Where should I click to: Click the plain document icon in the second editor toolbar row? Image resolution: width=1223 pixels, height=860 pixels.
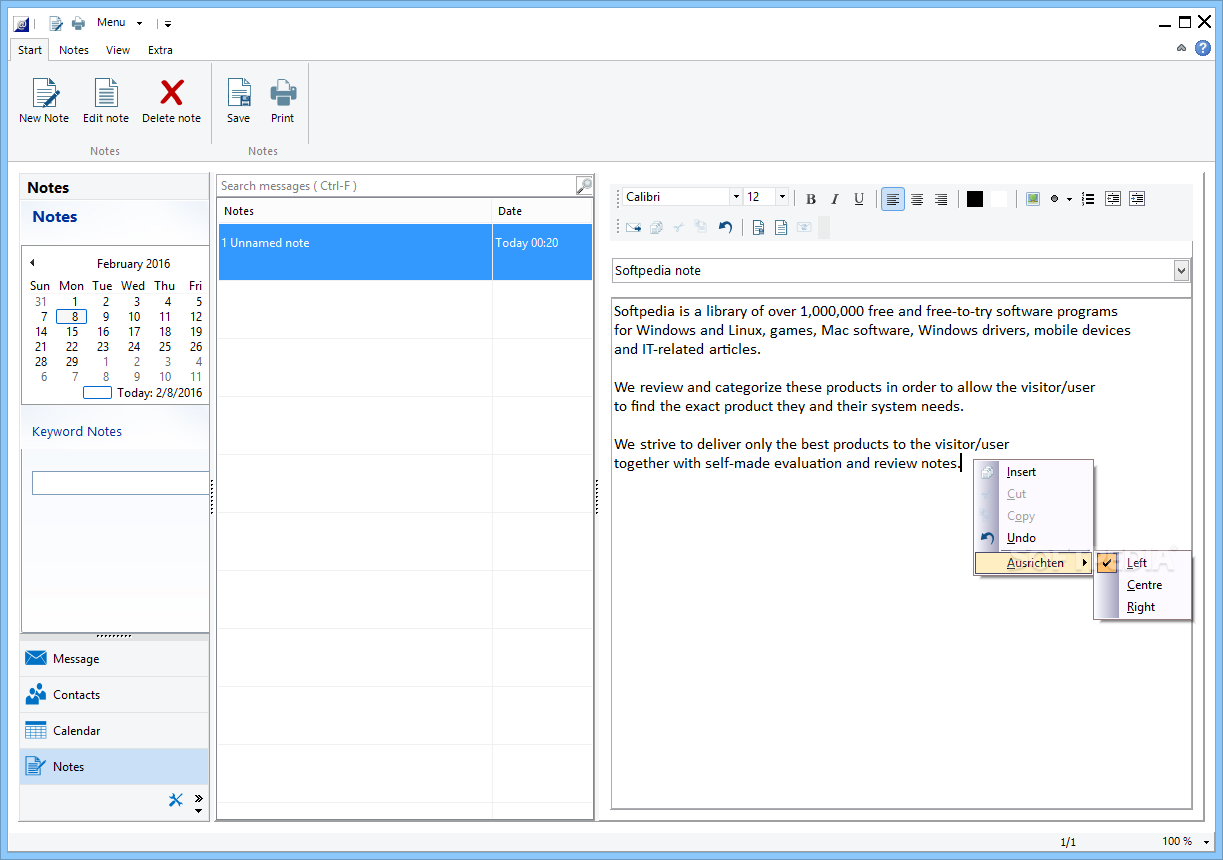[x=781, y=227]
